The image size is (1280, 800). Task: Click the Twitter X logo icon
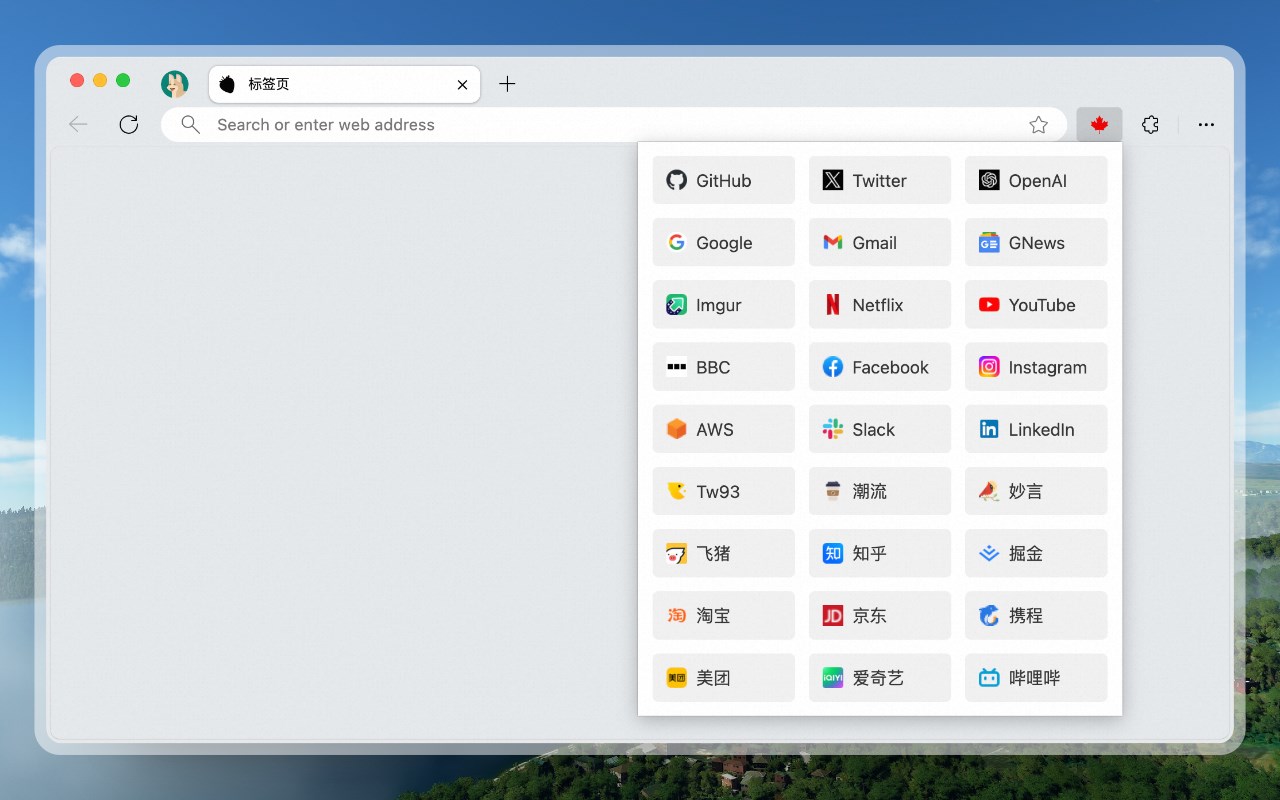point(833,180)
